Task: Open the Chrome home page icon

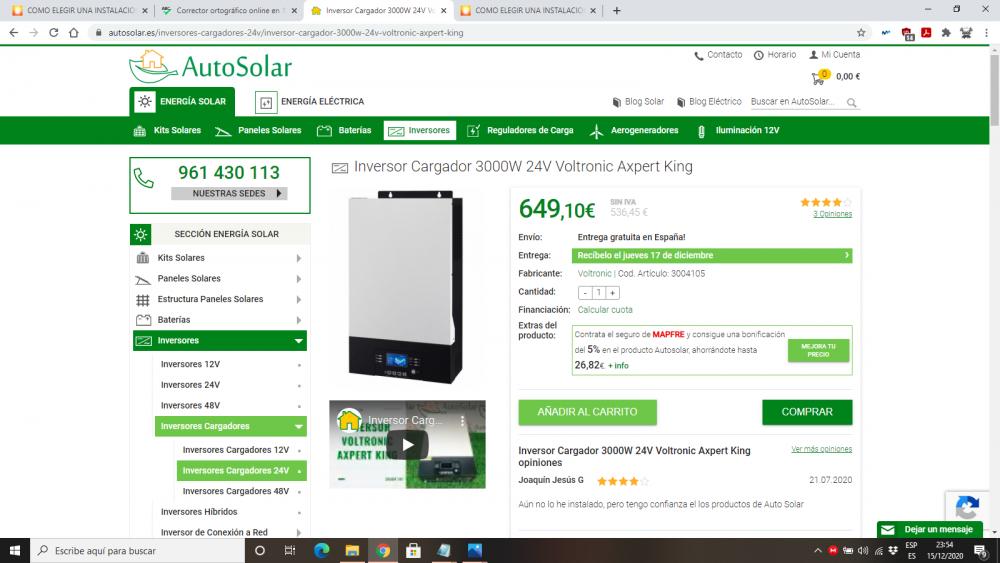Action: pyautogui.click(x=73, y=33)
